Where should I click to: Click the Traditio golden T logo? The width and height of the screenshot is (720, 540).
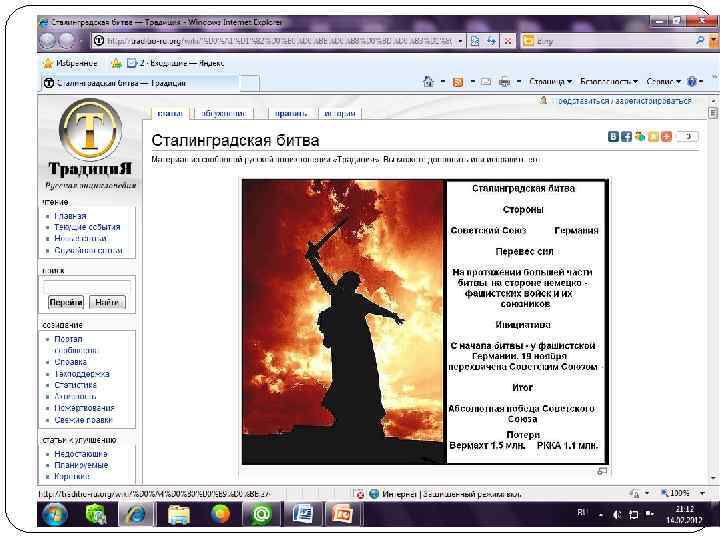coord(90,130)
